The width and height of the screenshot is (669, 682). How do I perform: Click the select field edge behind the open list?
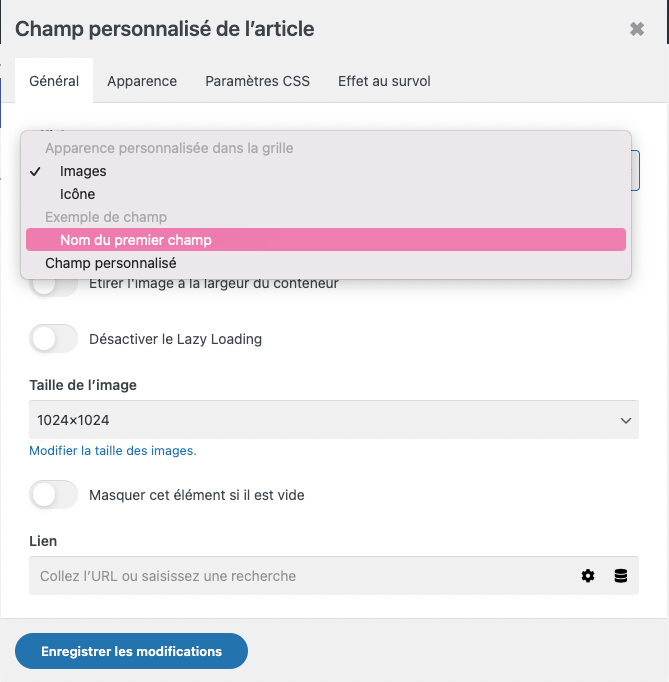(635, 170)
